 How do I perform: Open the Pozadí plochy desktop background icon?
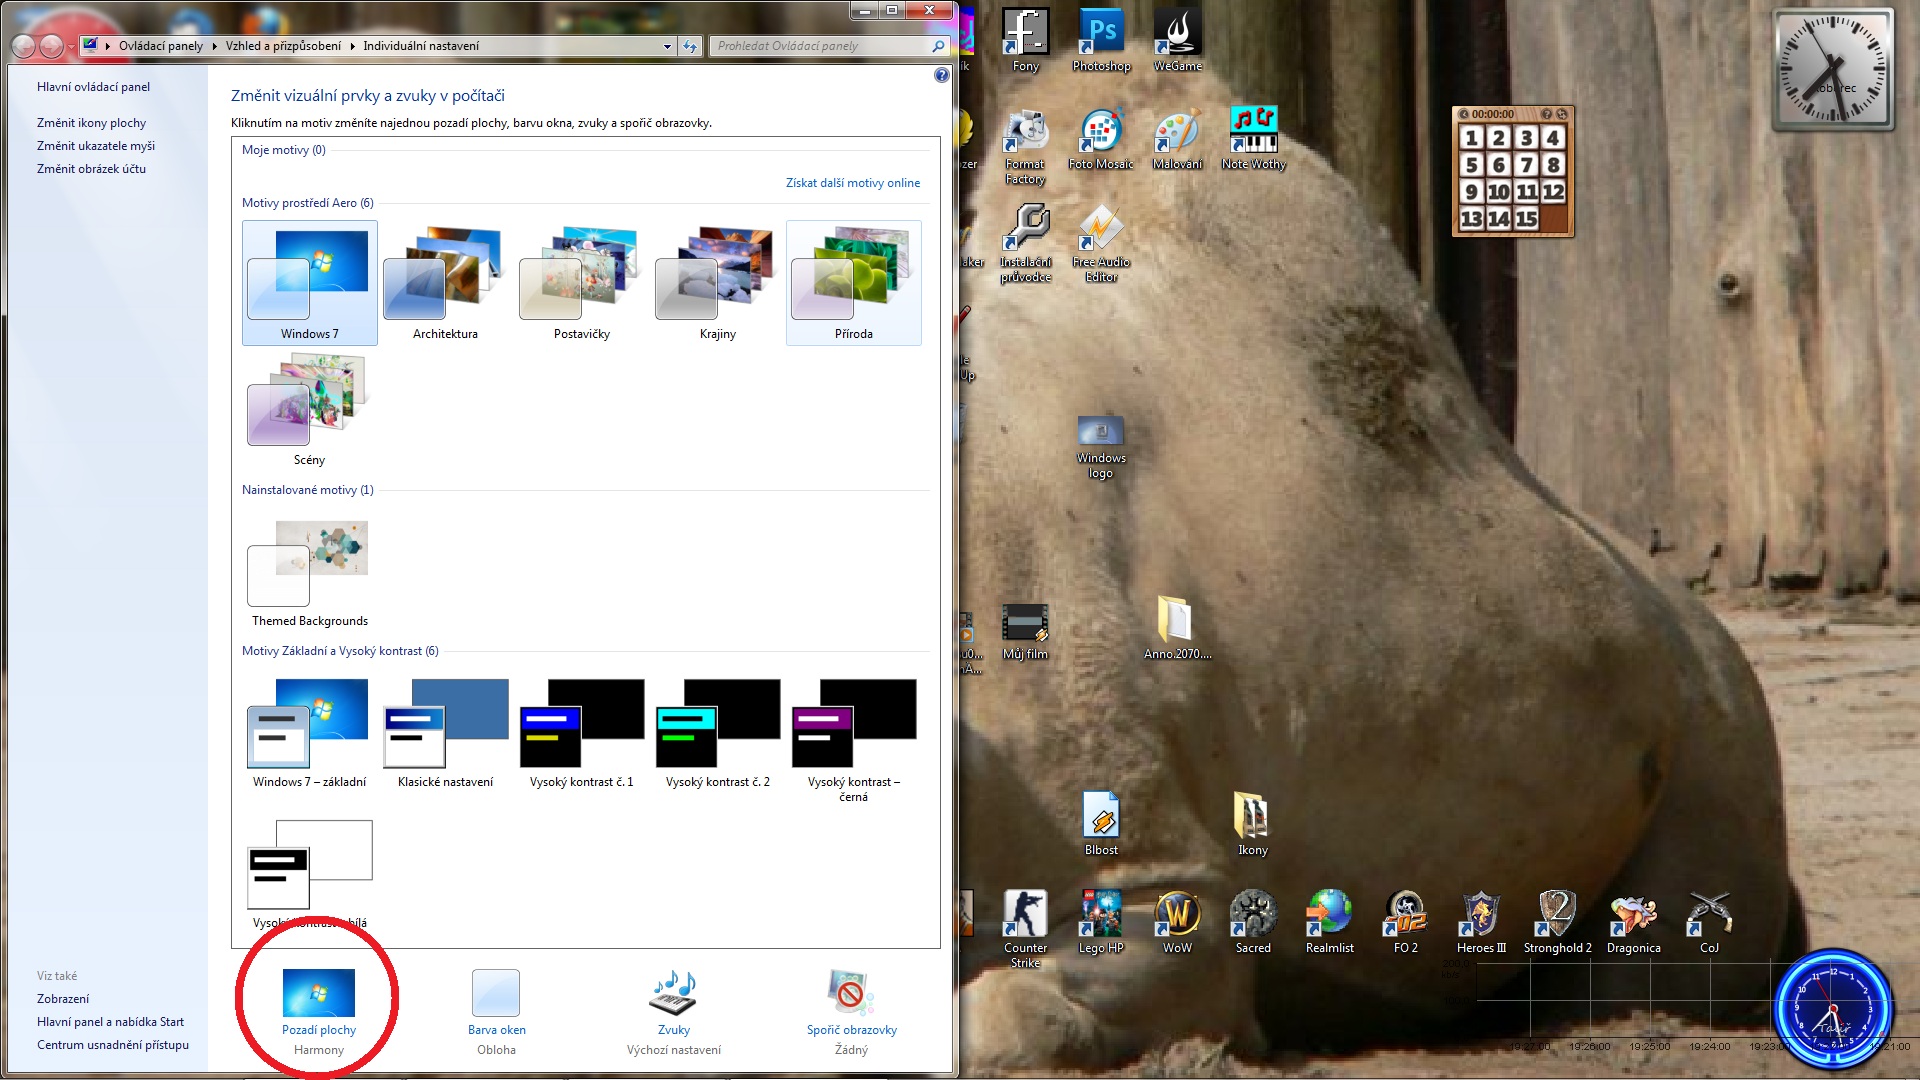tap(318, 995)
